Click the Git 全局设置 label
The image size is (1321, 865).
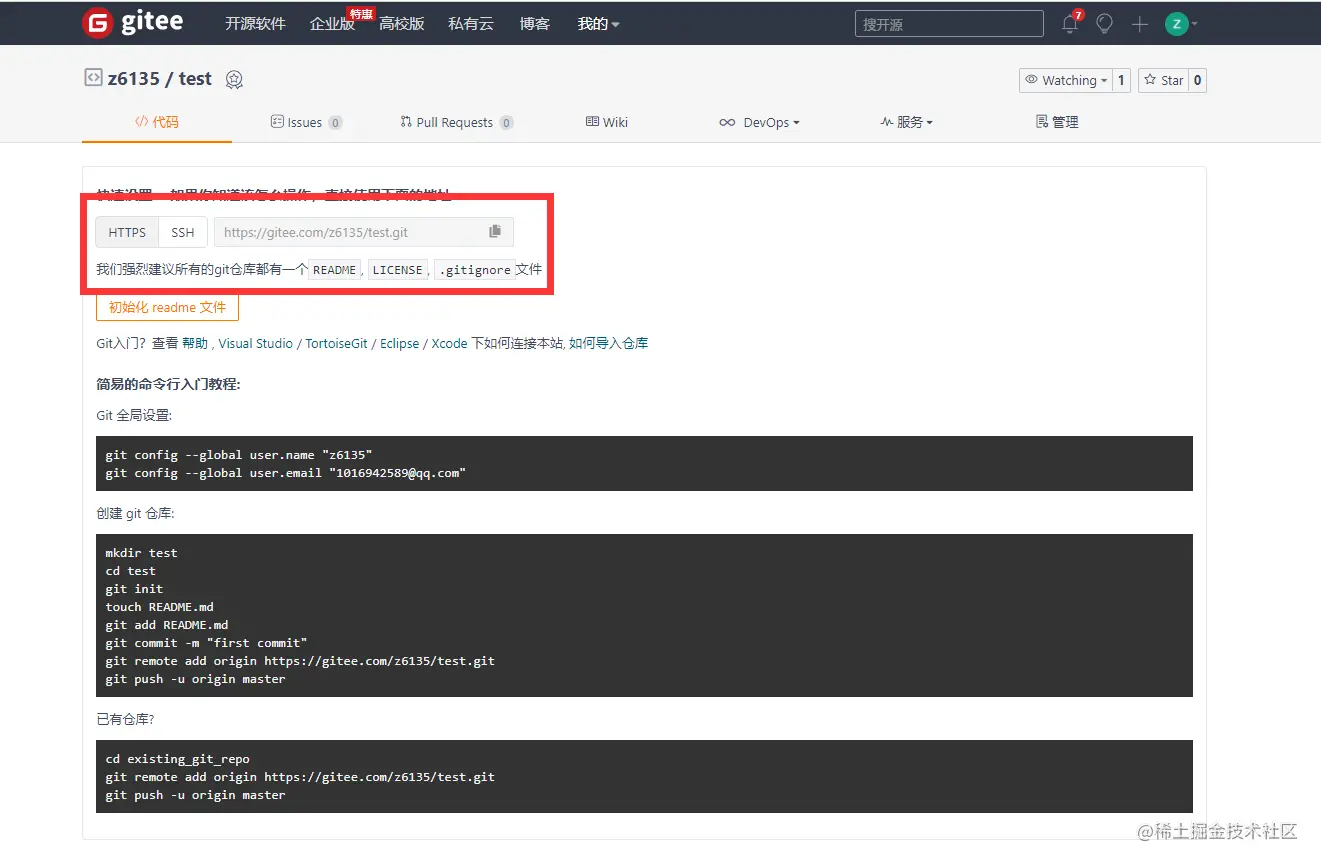(134, 415)
